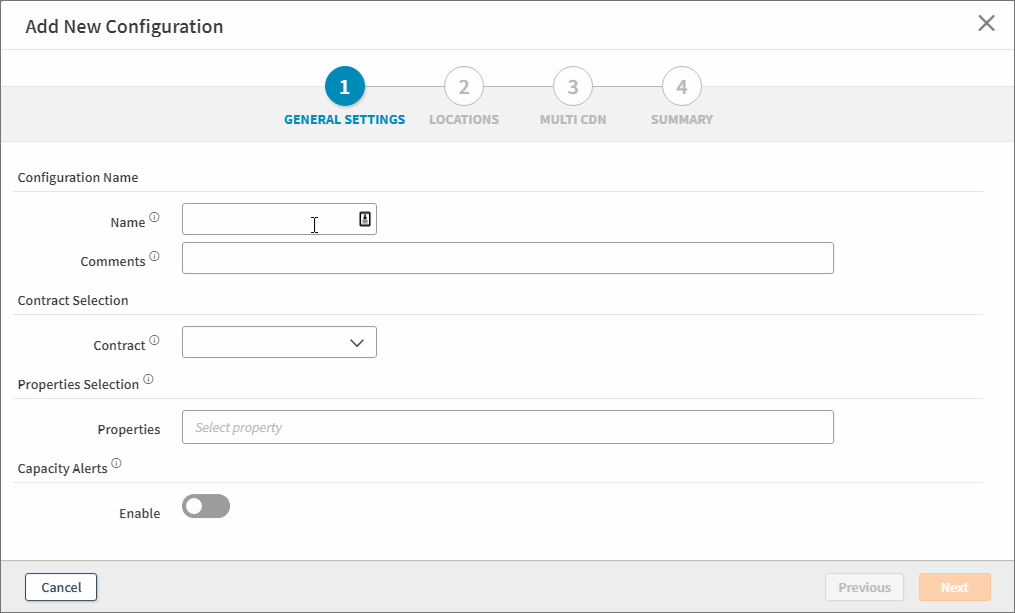Click the info icon beside Comments label
The width and height of the screenshot is (1015, 613).
tap(154, 256)
